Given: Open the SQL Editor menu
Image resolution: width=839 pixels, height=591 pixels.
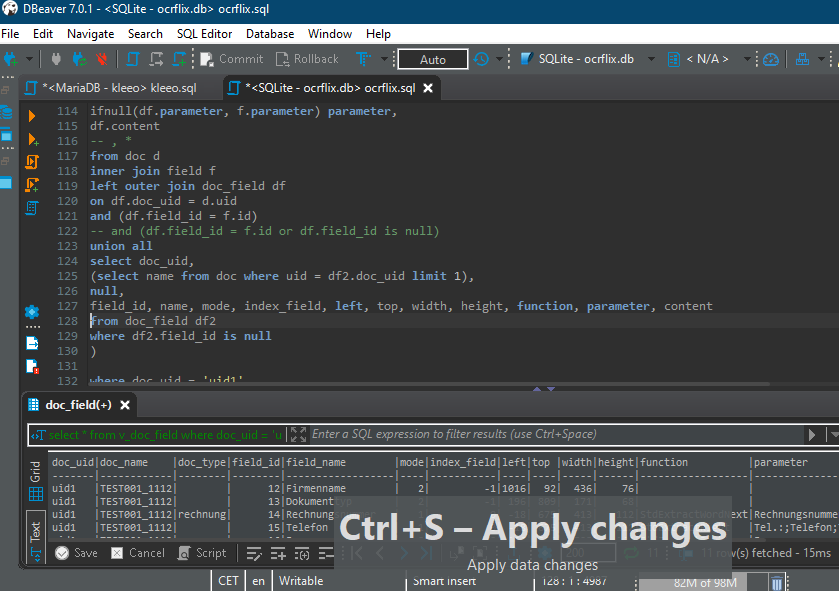Looking at the screenshot, I should [204, 34].
